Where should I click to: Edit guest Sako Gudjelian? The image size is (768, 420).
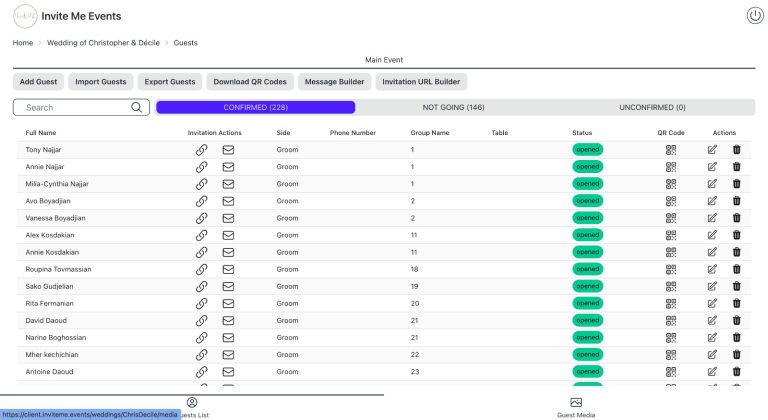pyautogui.click(x=712, y=286)
